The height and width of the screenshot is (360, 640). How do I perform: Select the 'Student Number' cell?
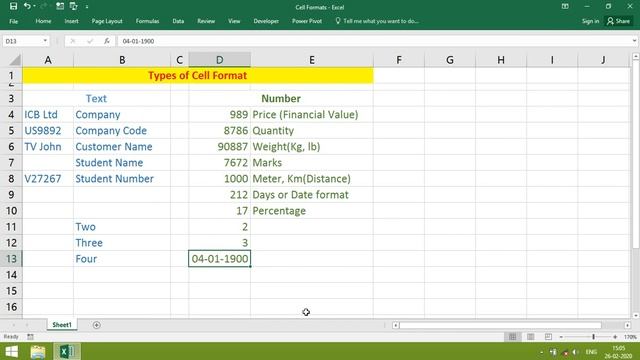pyautogui.click(x=122, y=179)
